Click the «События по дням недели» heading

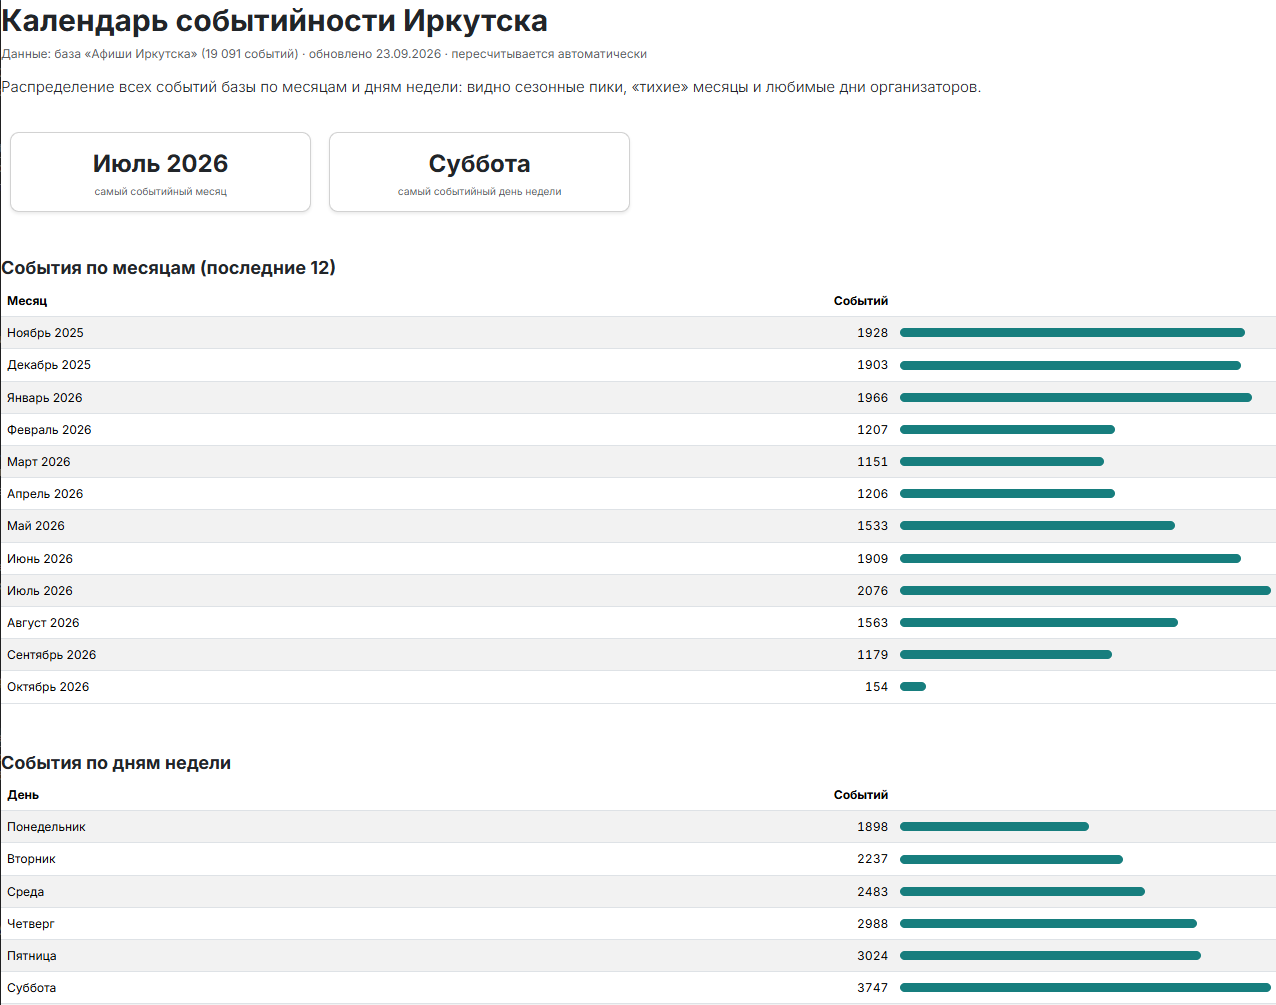[x=116, y=763]
